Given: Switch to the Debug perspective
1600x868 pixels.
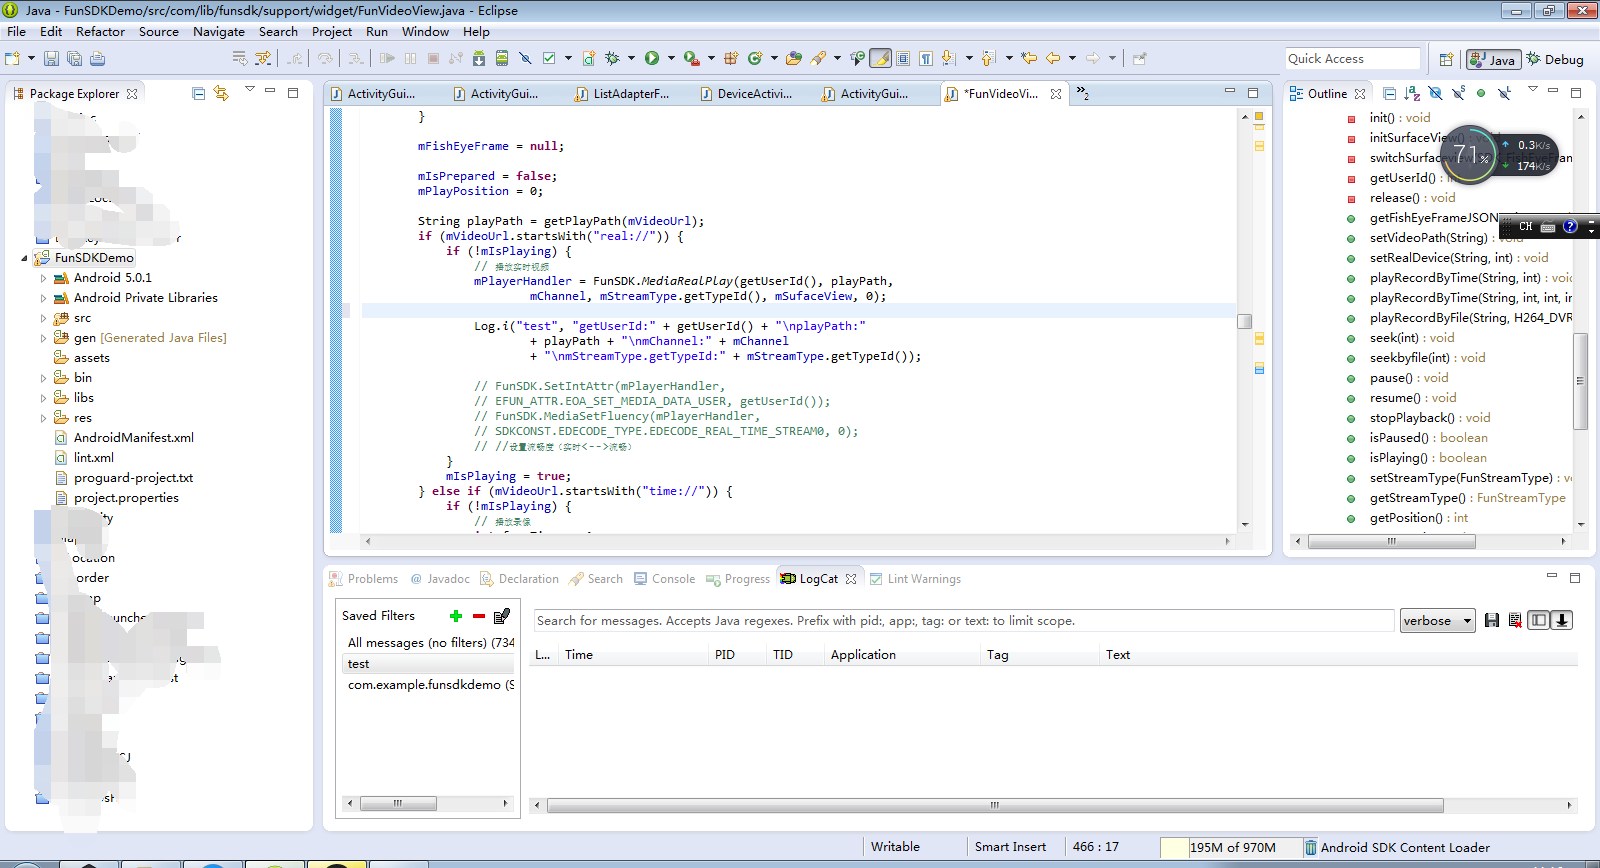Looking at the screenshot, I should [x=1555, y=60].
